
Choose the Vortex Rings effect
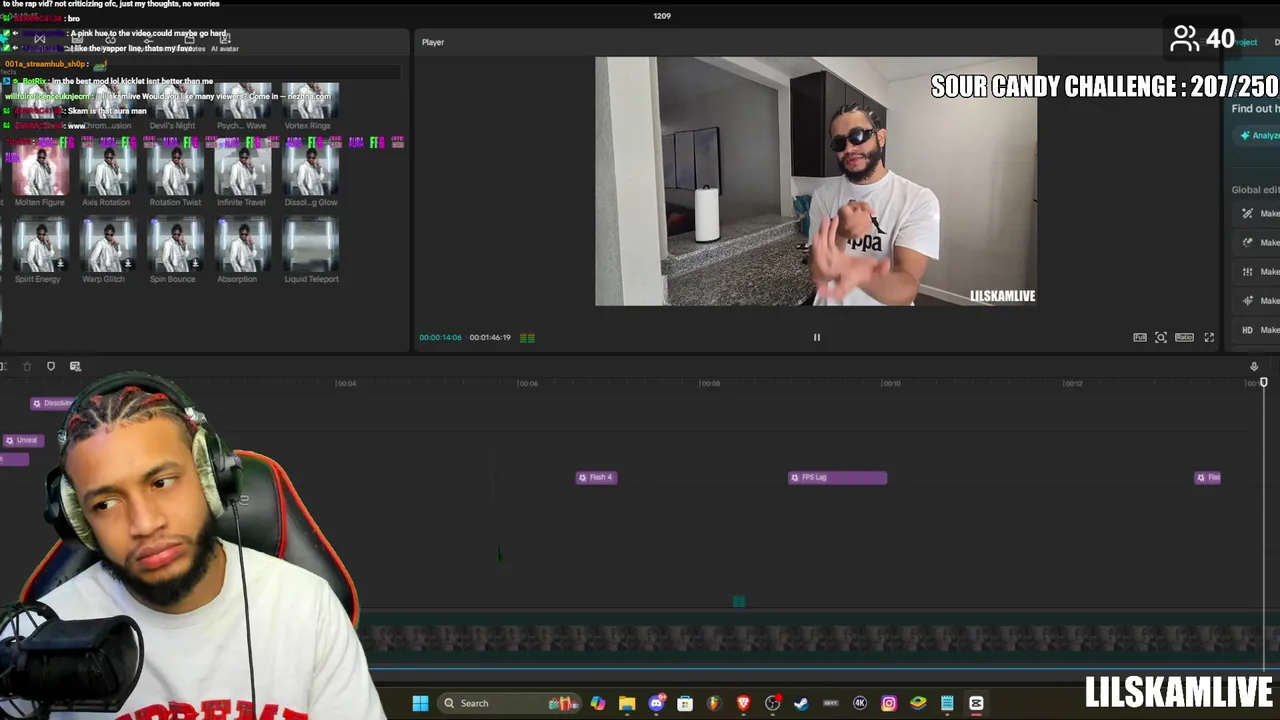310,102
